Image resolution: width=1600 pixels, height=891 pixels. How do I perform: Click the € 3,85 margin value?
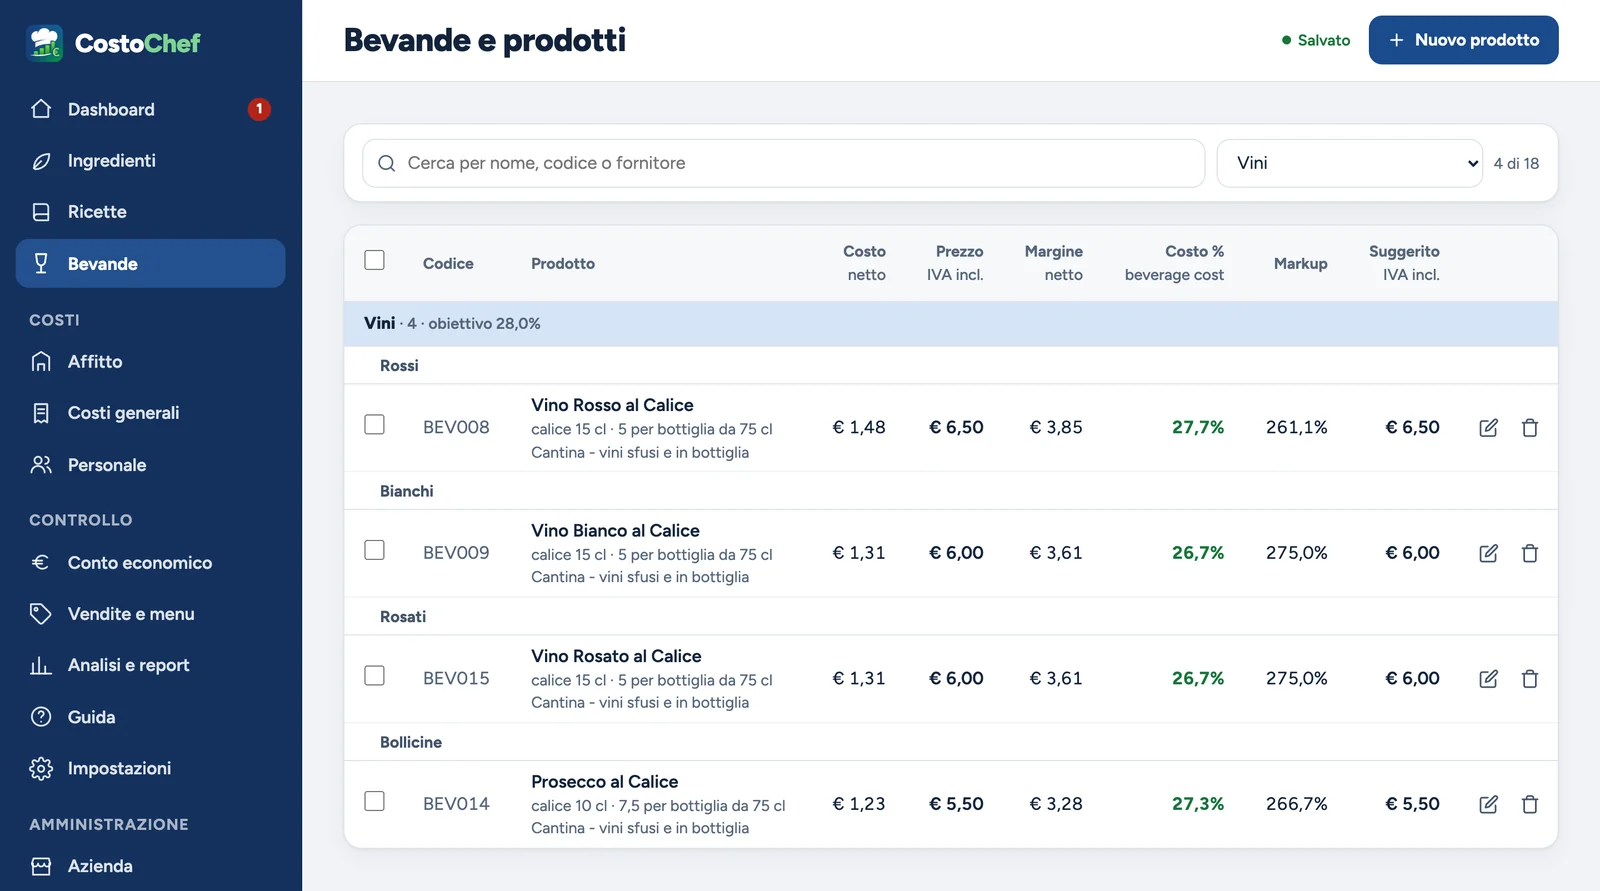click(1056, 427)
